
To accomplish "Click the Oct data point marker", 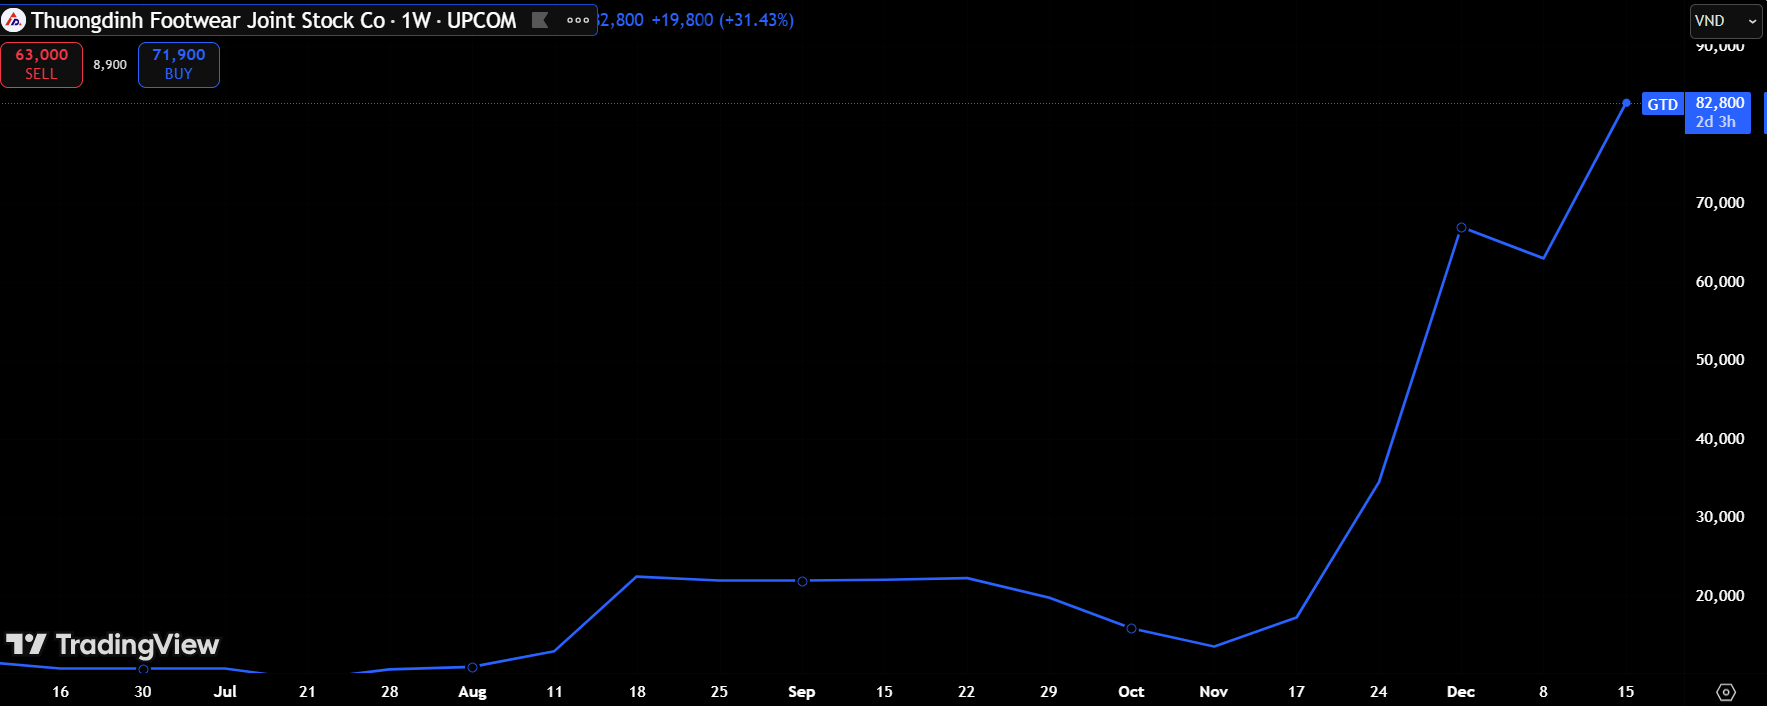I will (x=1131, y=629).
